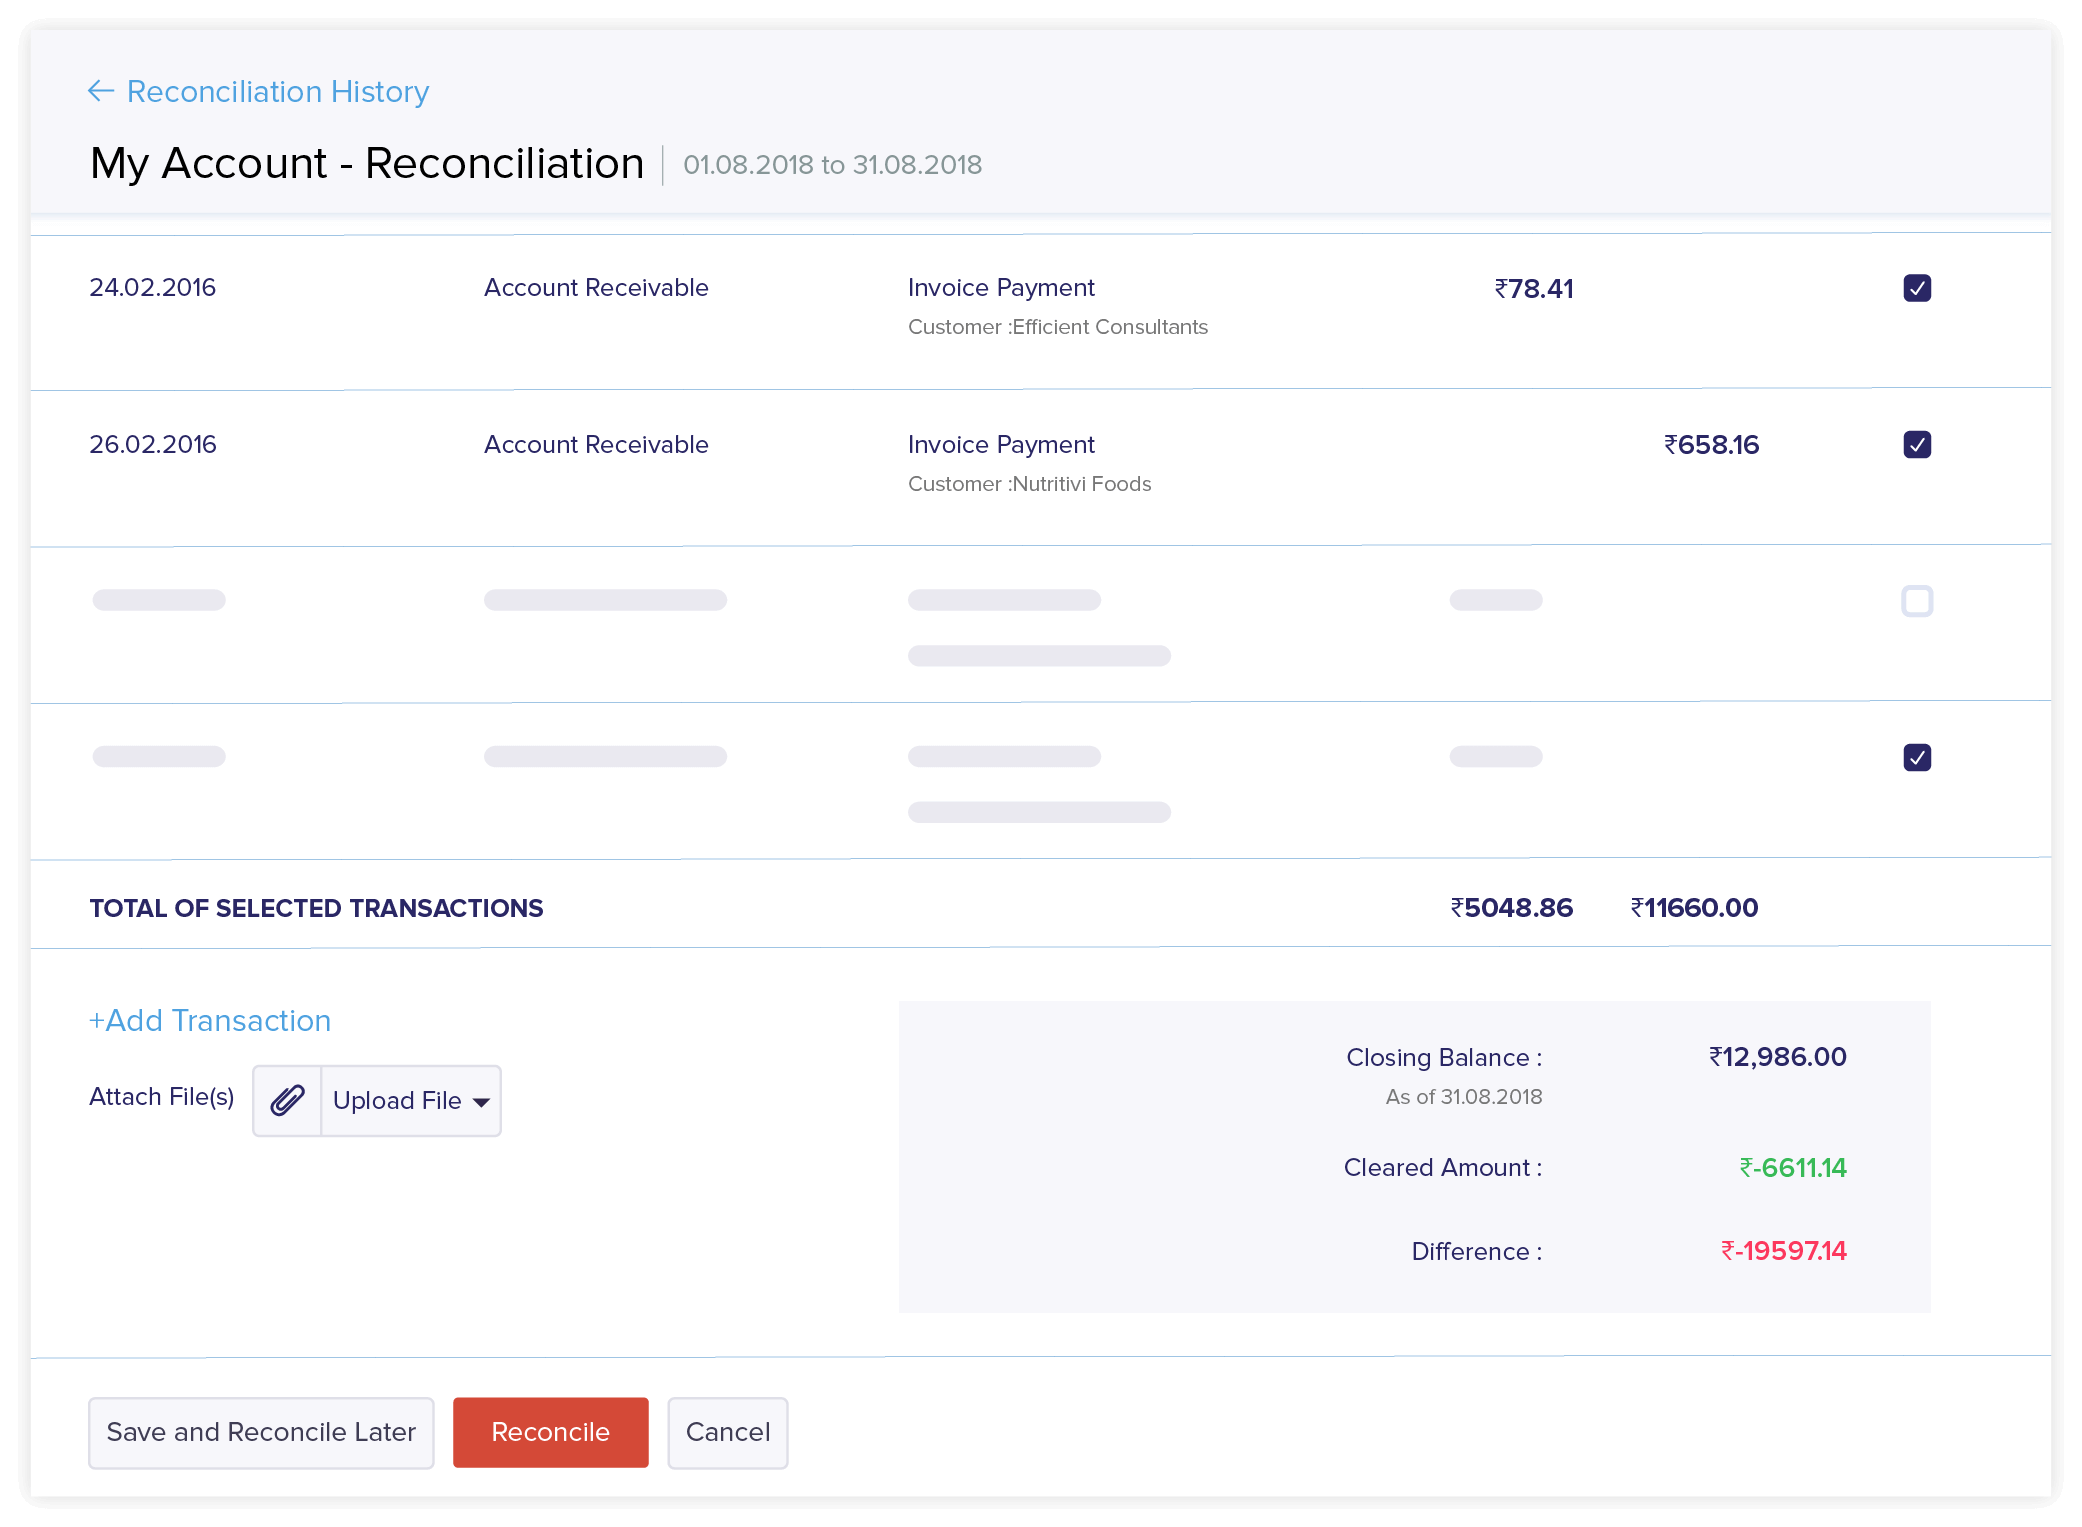
Task: Click the Reconcile button
Action: (x=550, y=1430)
